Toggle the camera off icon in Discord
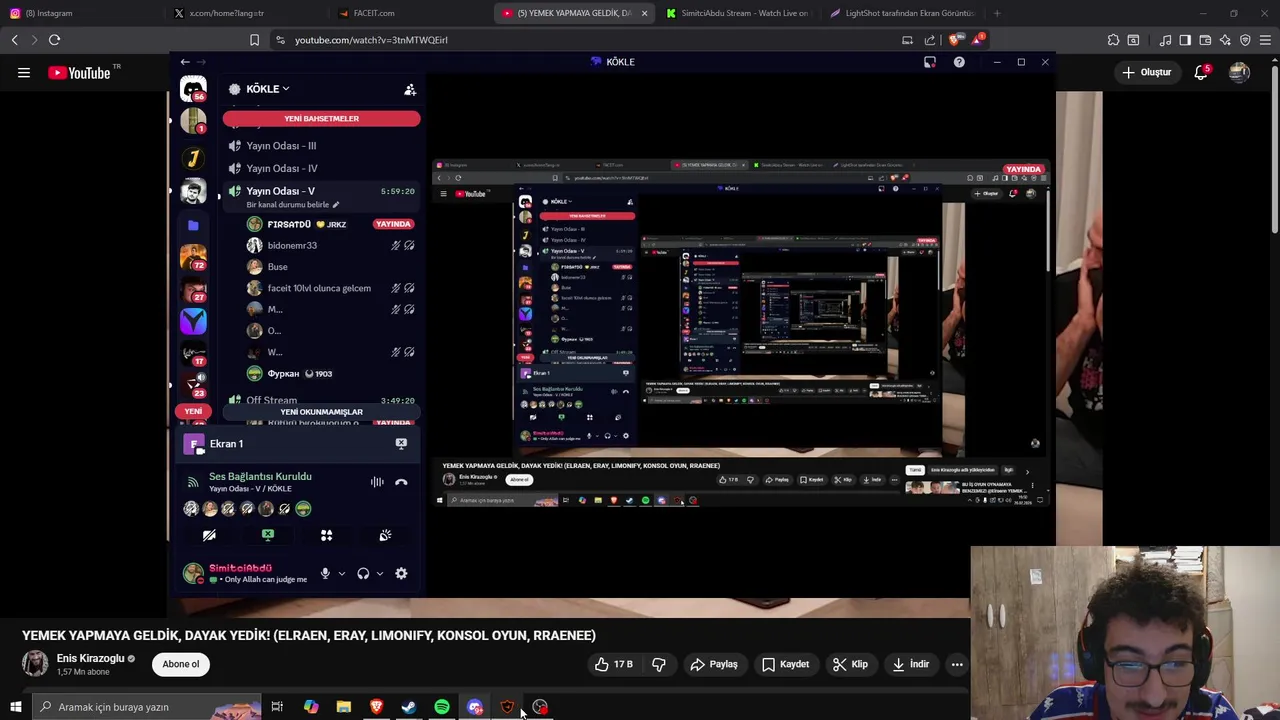Screen dimensions: 1280x720 pos(209,536)
